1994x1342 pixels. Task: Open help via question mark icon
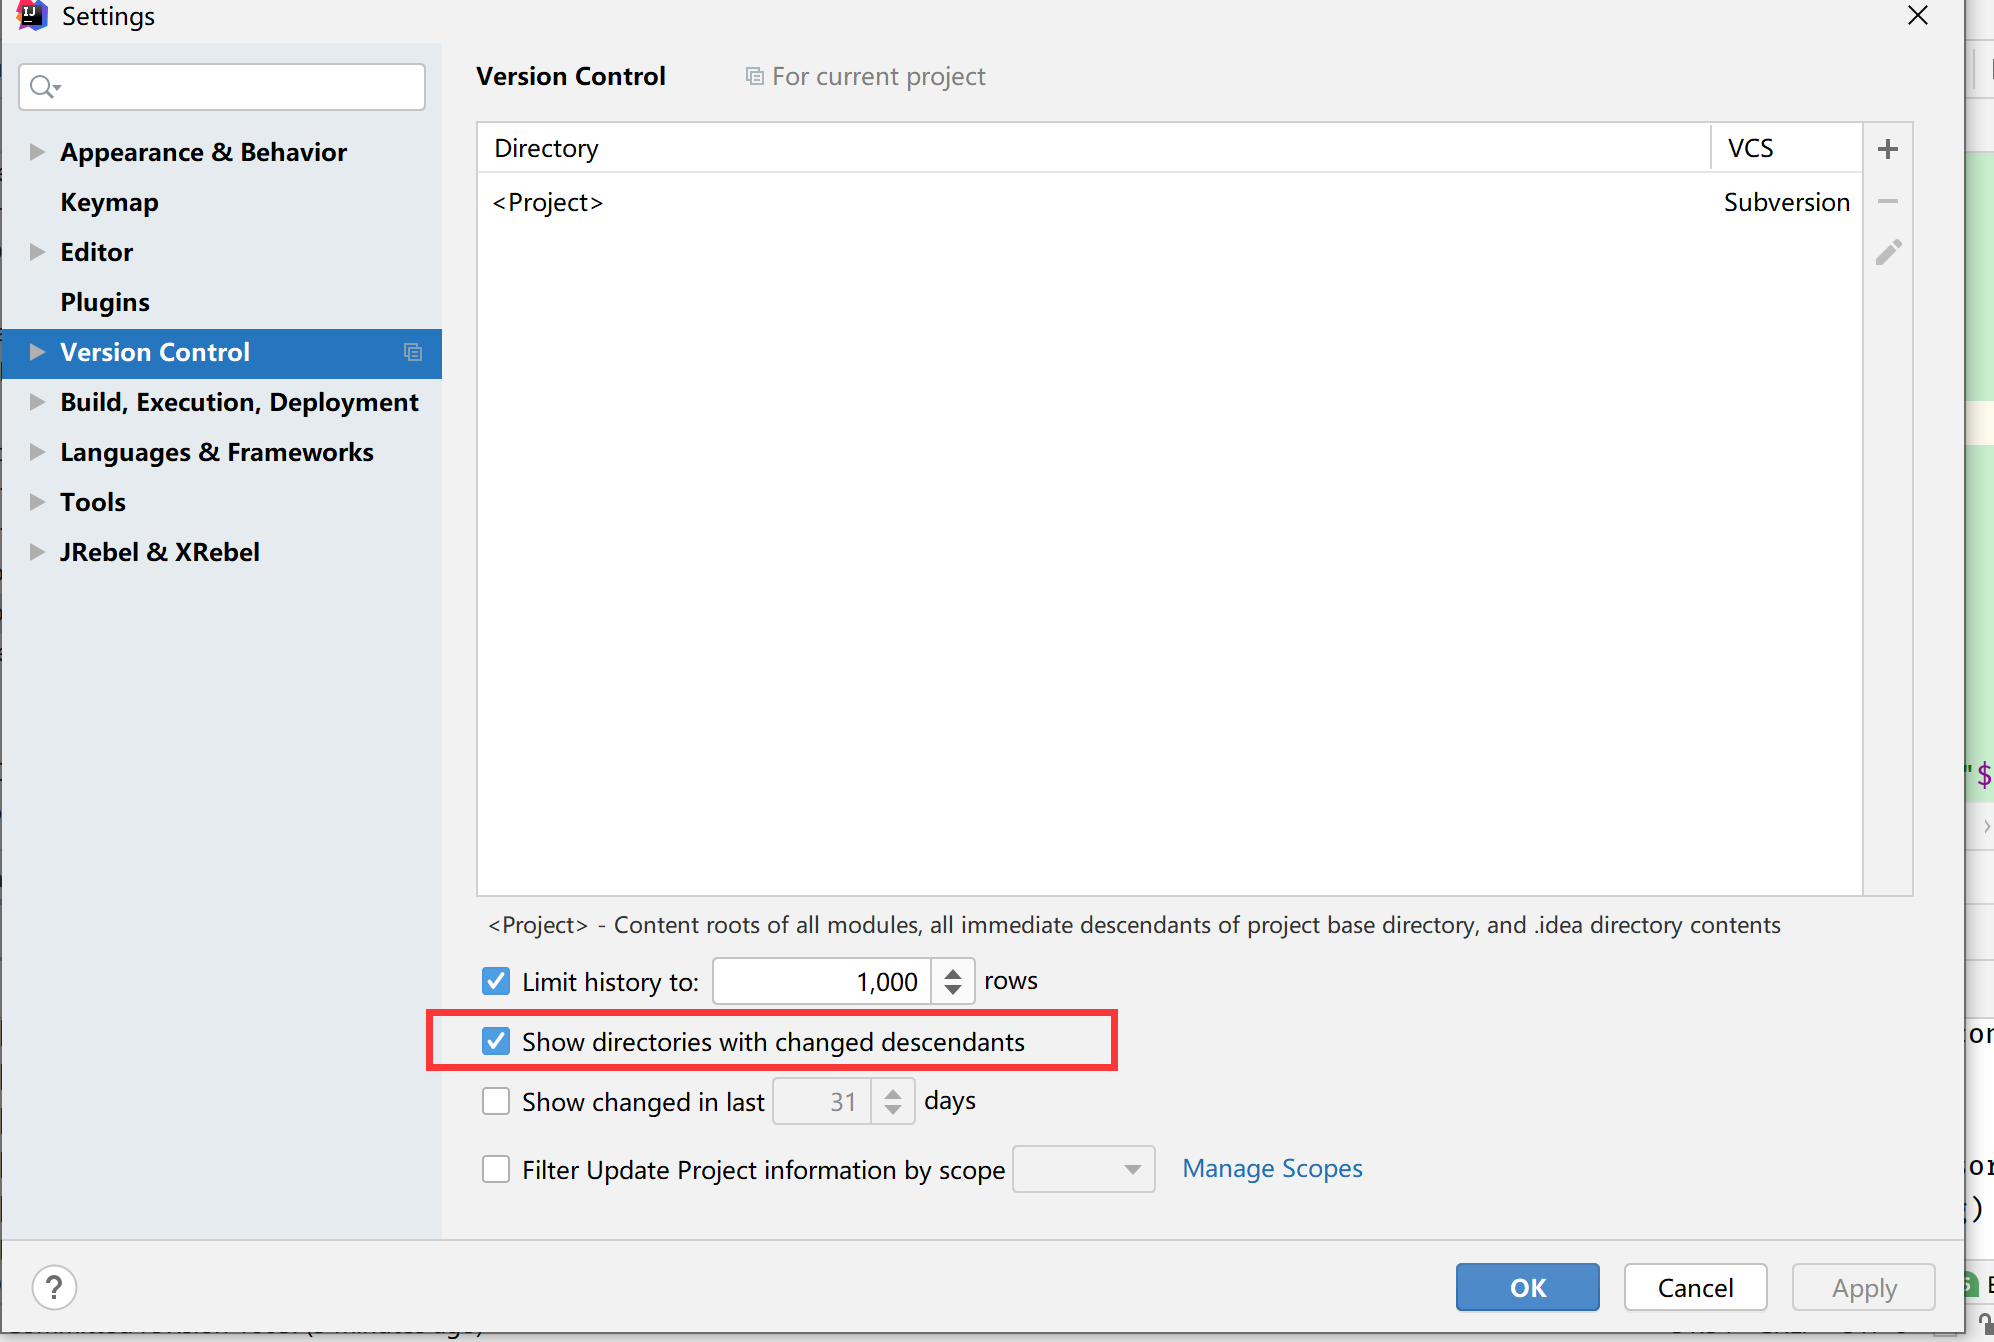click(x=55, y=1287)
